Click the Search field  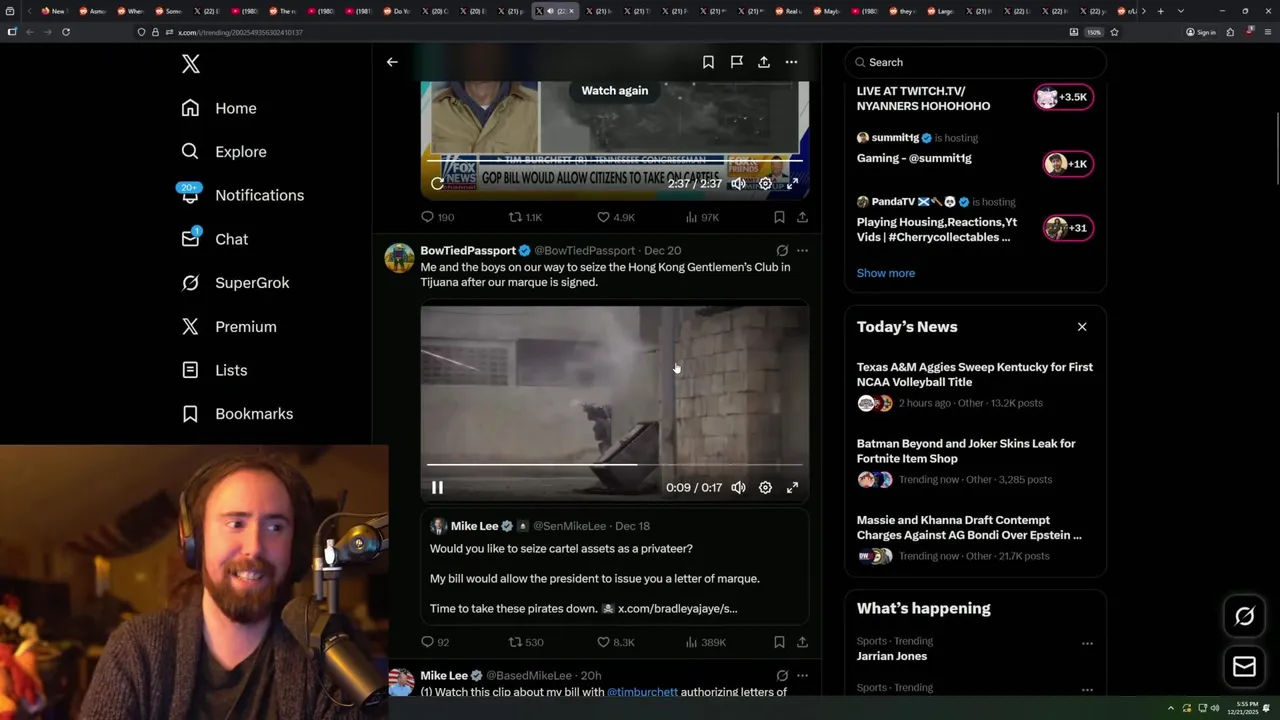tap(975, 62)
